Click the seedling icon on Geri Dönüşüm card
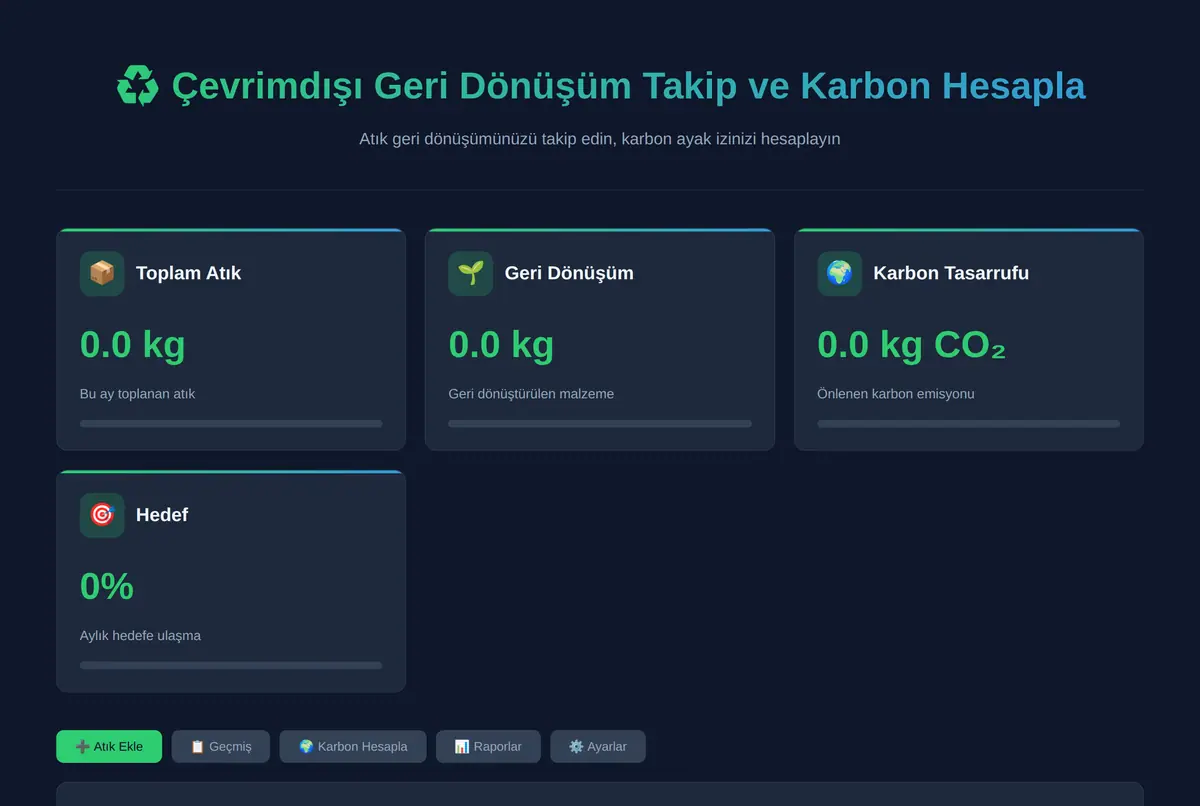This screenshot has width=1200, height=806. pos(470,273)
